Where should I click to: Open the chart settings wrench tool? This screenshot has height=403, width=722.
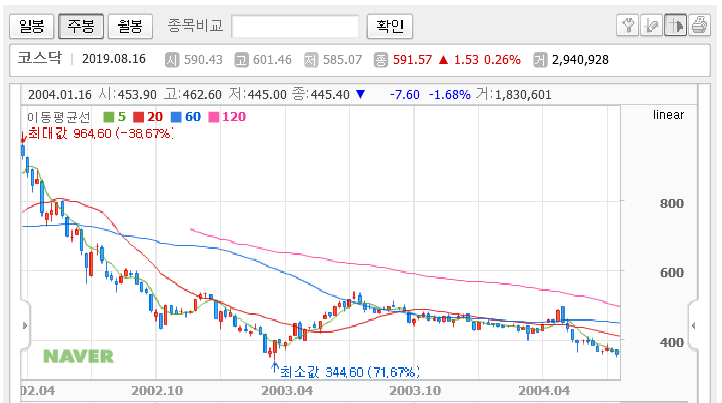pos(628,25)
